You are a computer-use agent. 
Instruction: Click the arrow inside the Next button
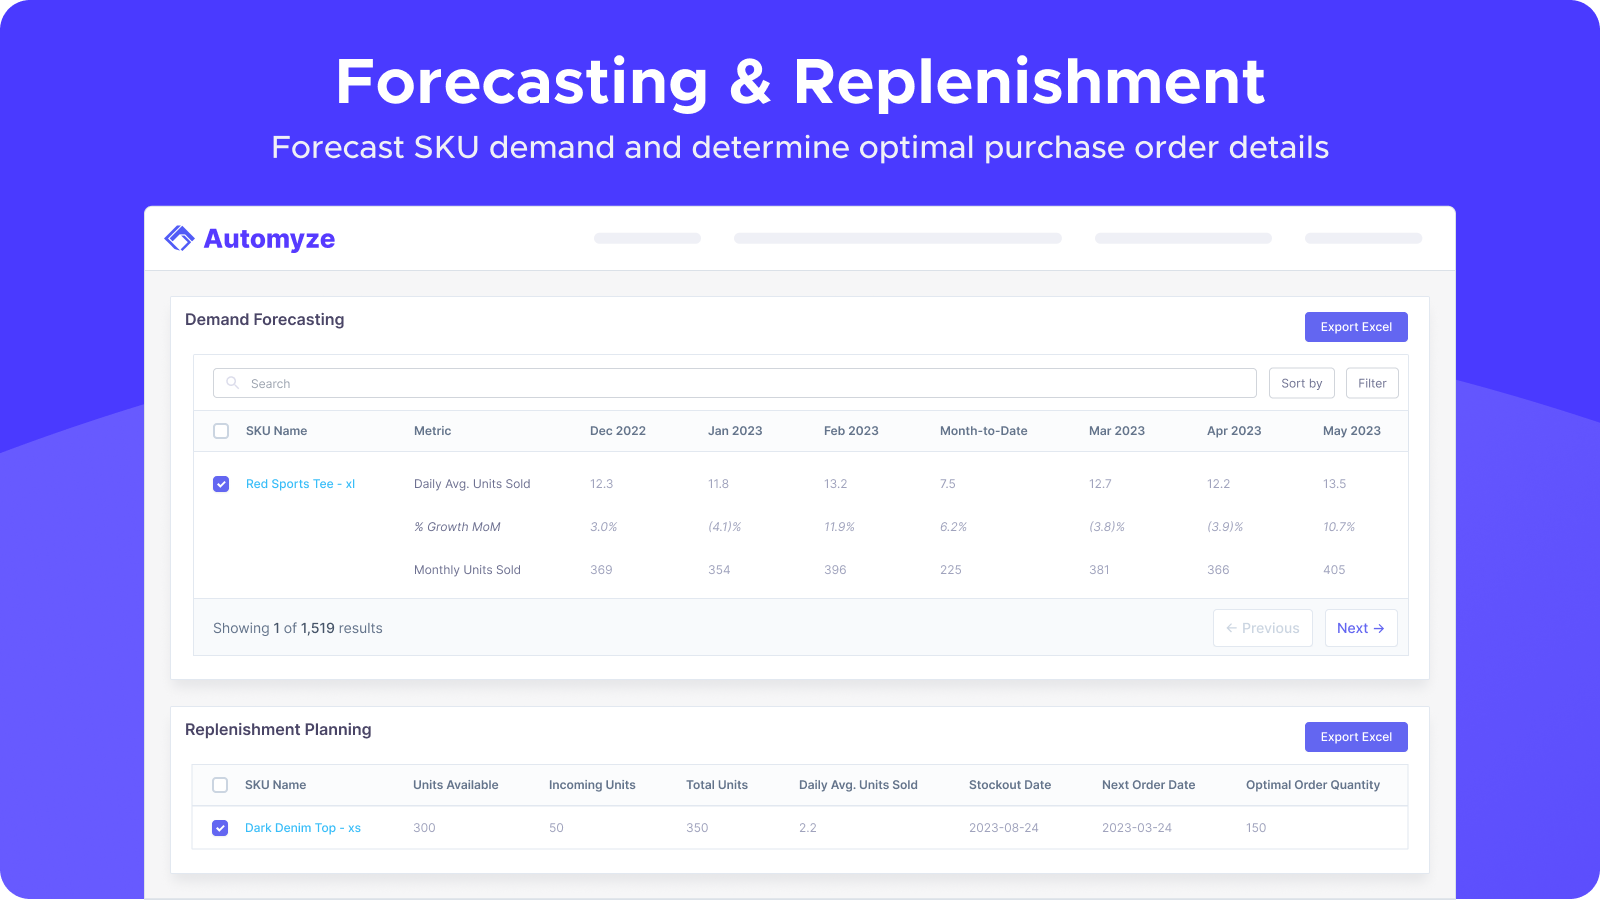click(1376, 628)
